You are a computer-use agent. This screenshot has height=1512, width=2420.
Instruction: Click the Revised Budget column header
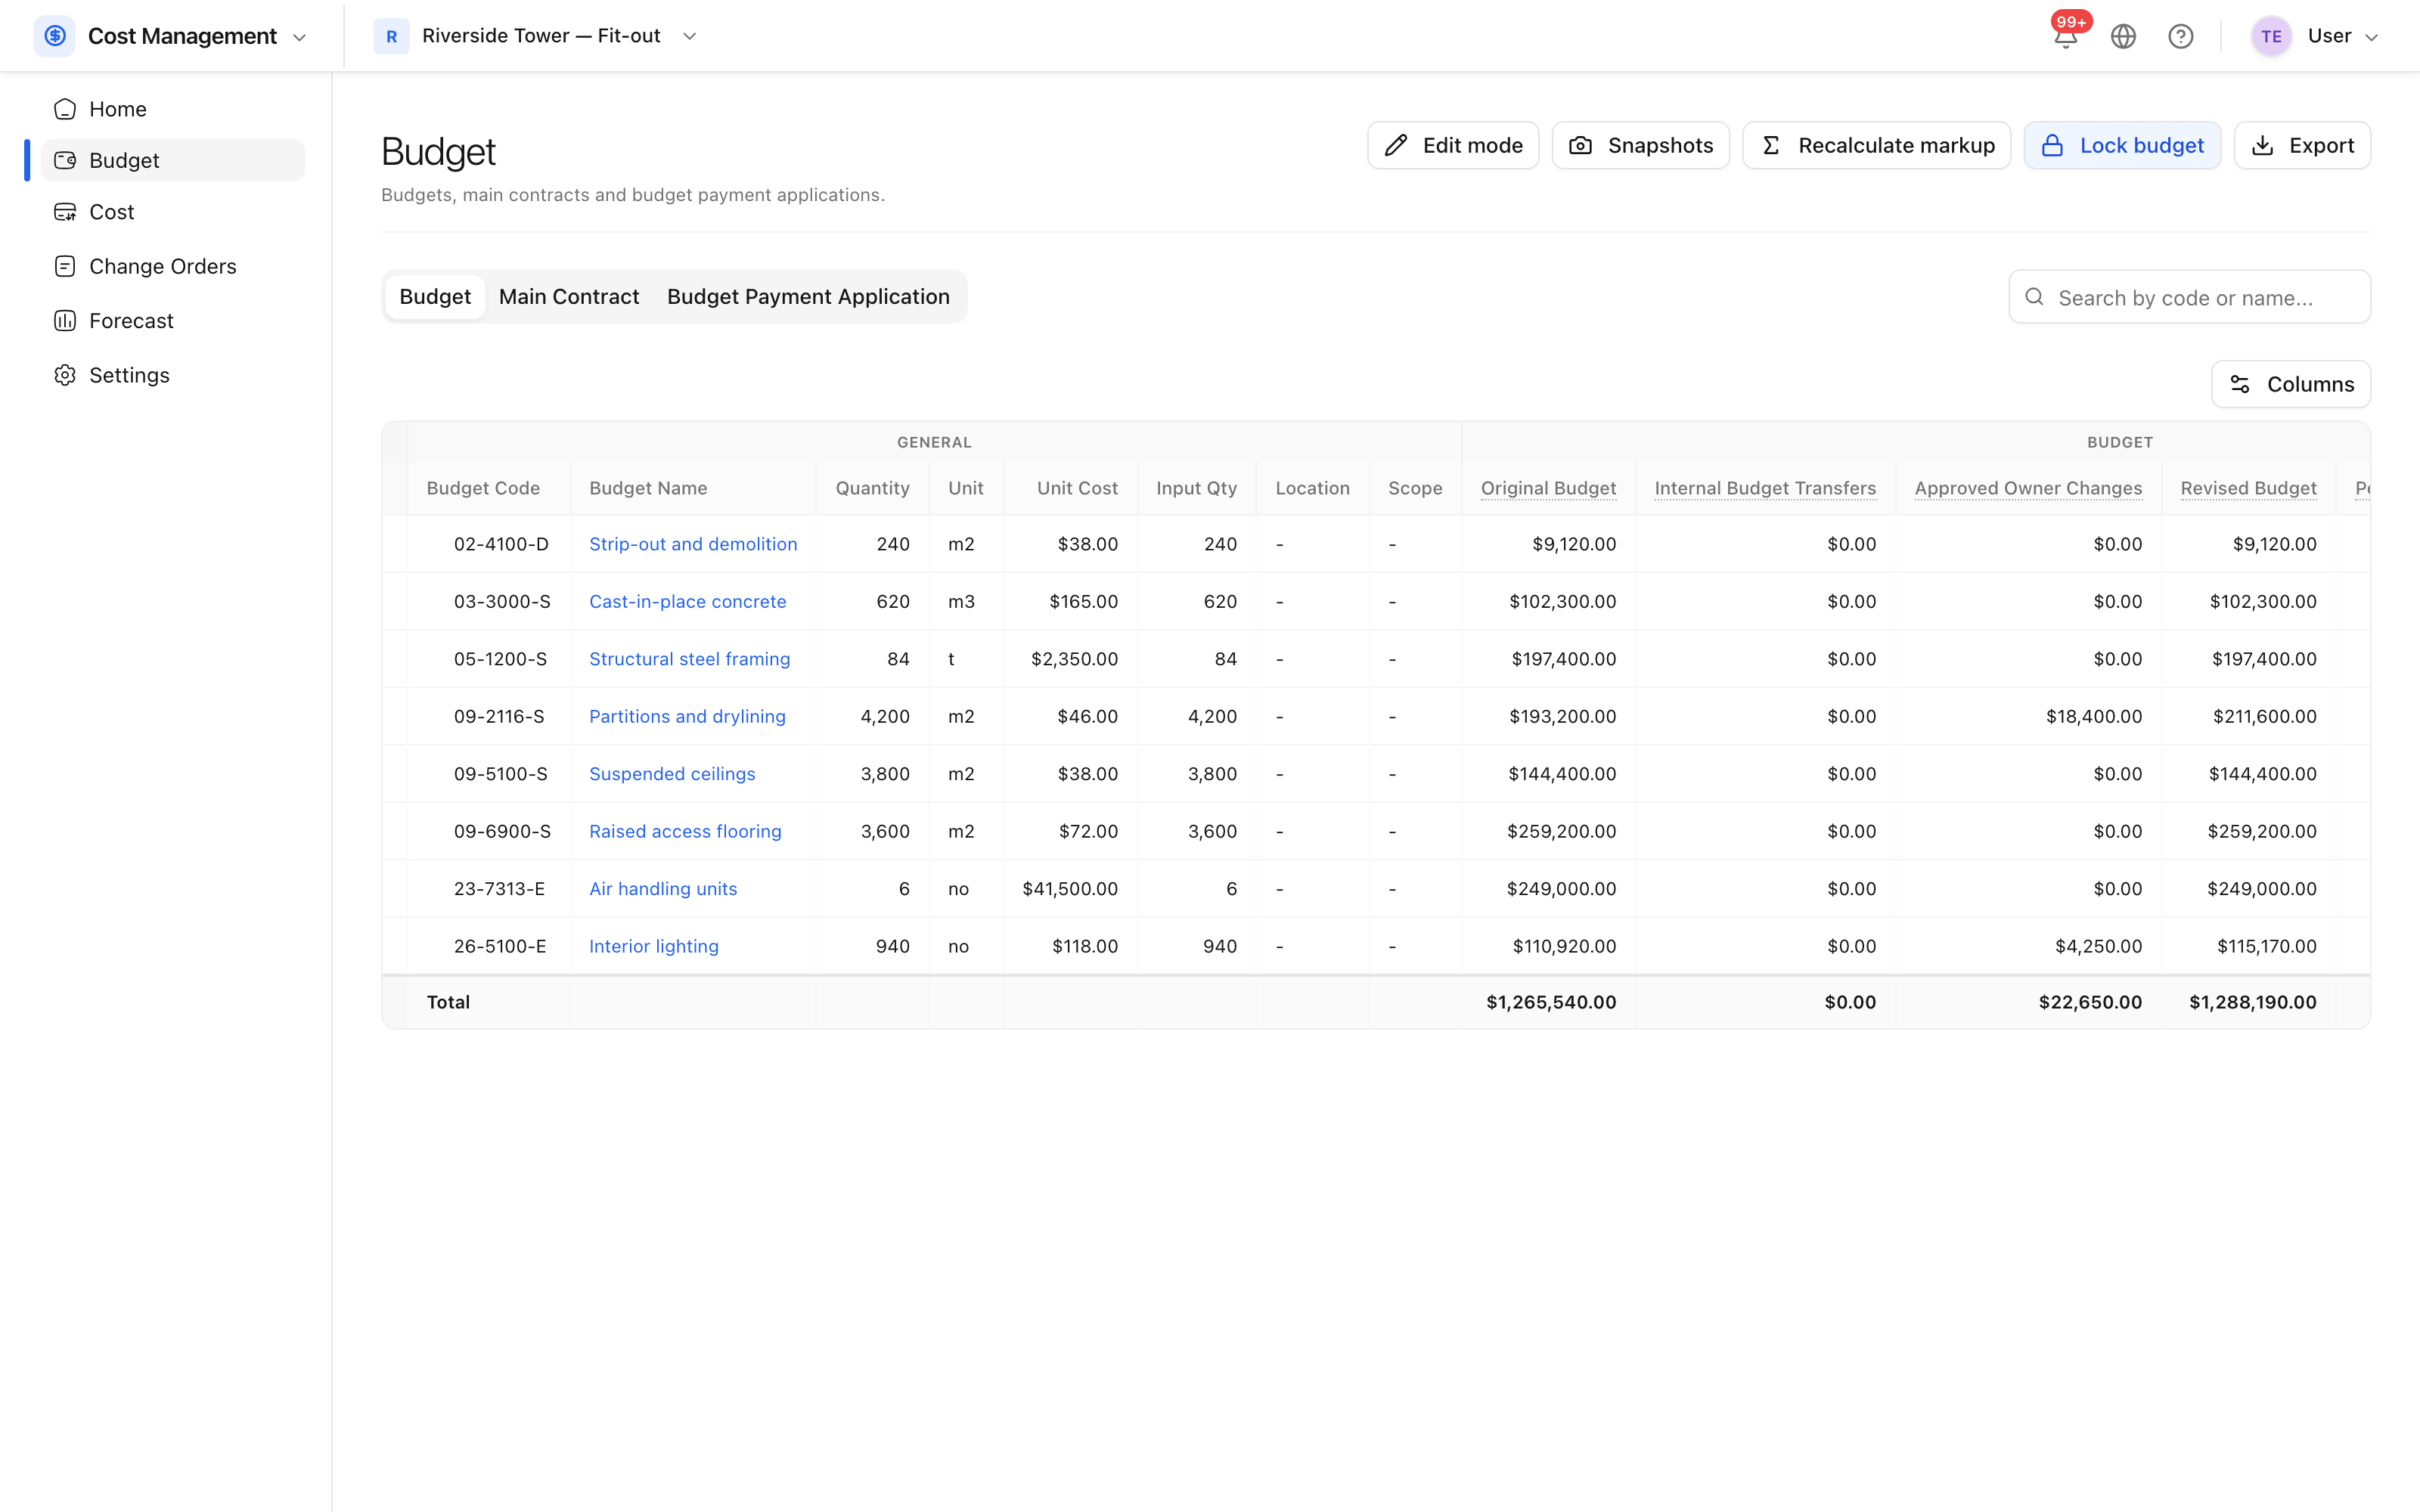tap(2248, 488)
